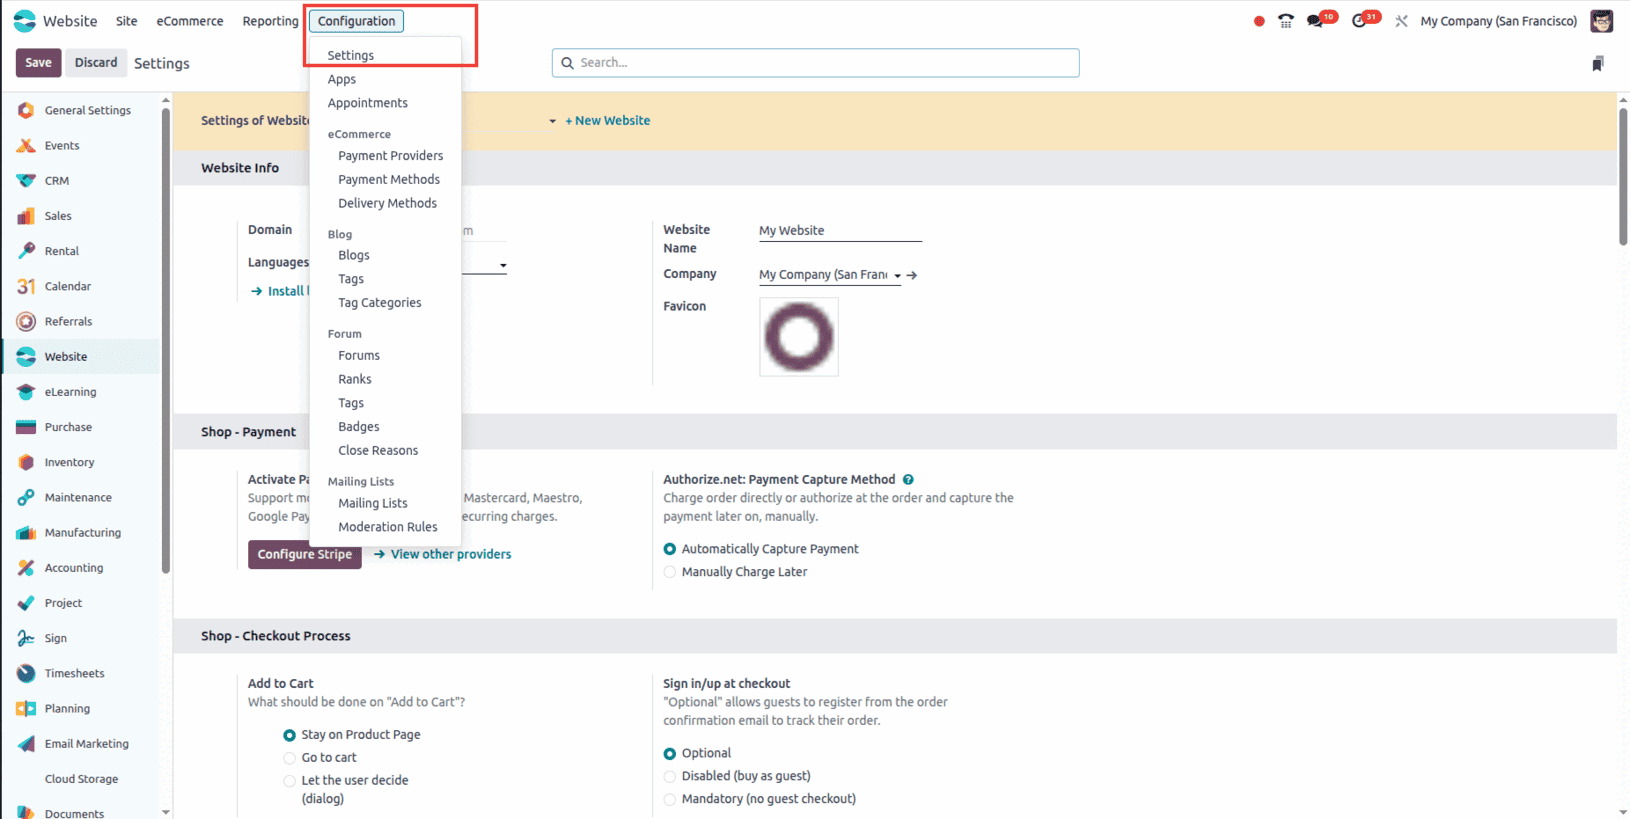Open Manufacturing settings icon

[26, 533]
